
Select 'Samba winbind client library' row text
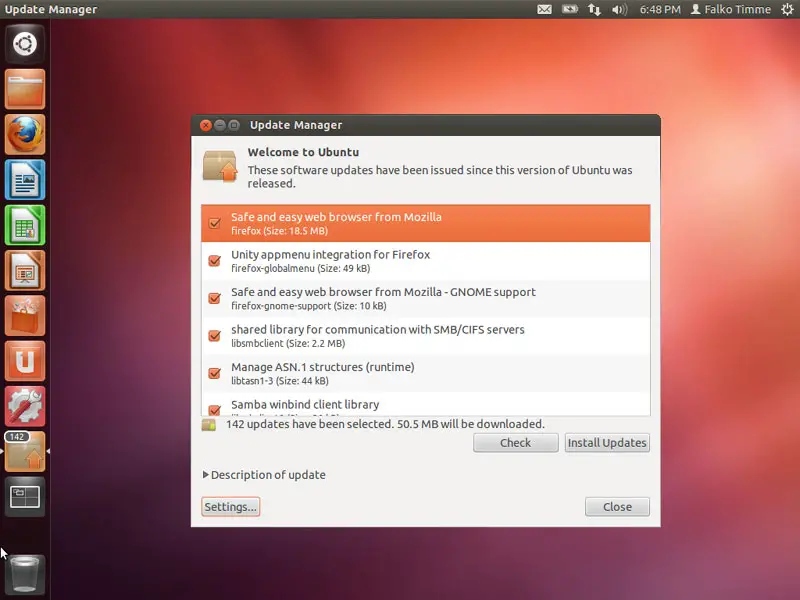point(305,405)
